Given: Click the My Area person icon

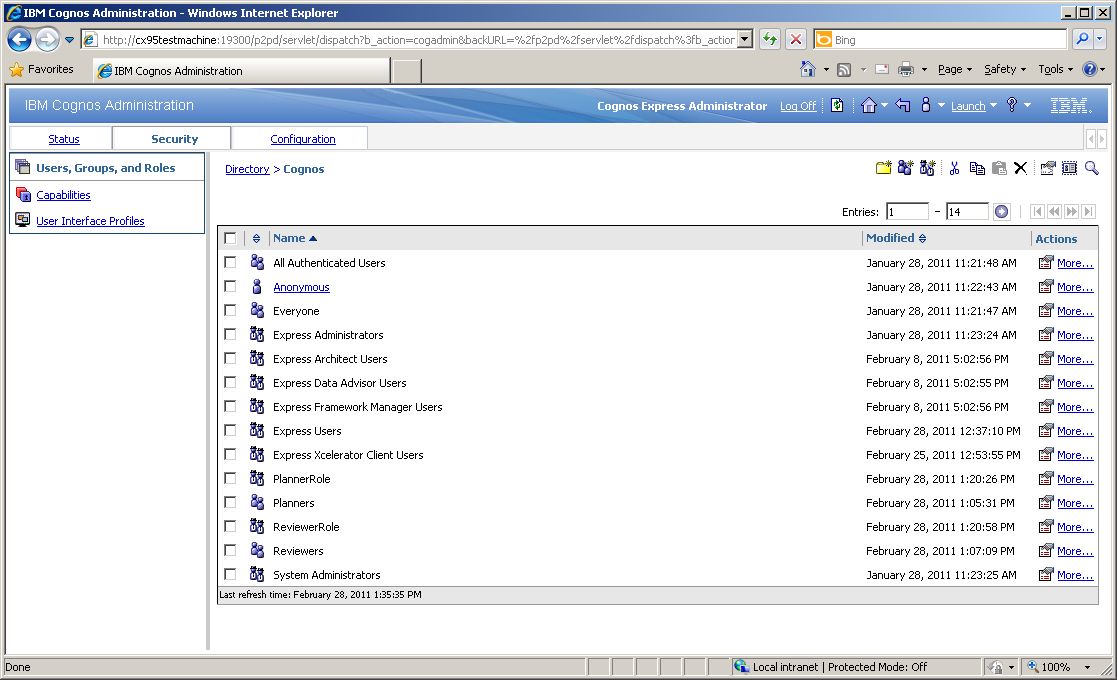Looking at the screenshot, I should (x=925, y=105).
